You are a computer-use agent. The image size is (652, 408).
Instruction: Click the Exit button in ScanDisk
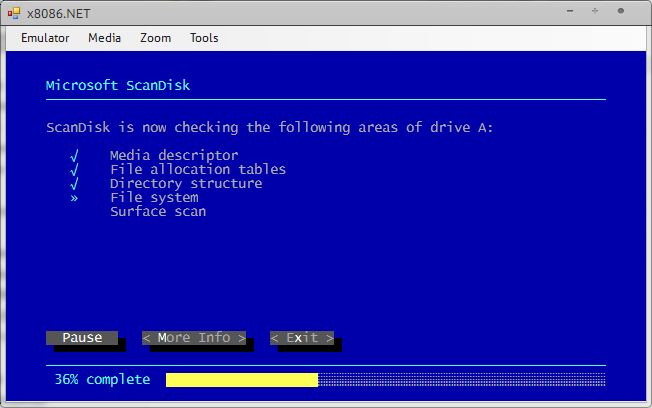(302, 338)
